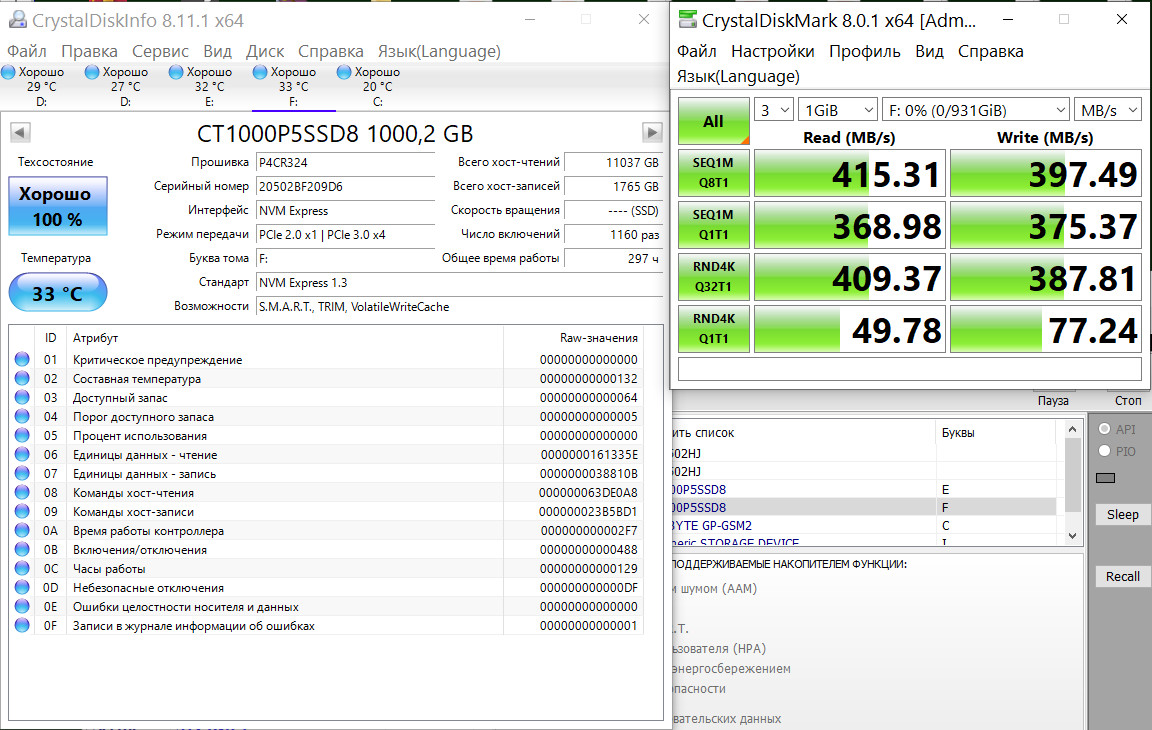Open the test size dropdown showing 1GiB
The width and height of the screenshot is (1152, 730).
point(838,110)
